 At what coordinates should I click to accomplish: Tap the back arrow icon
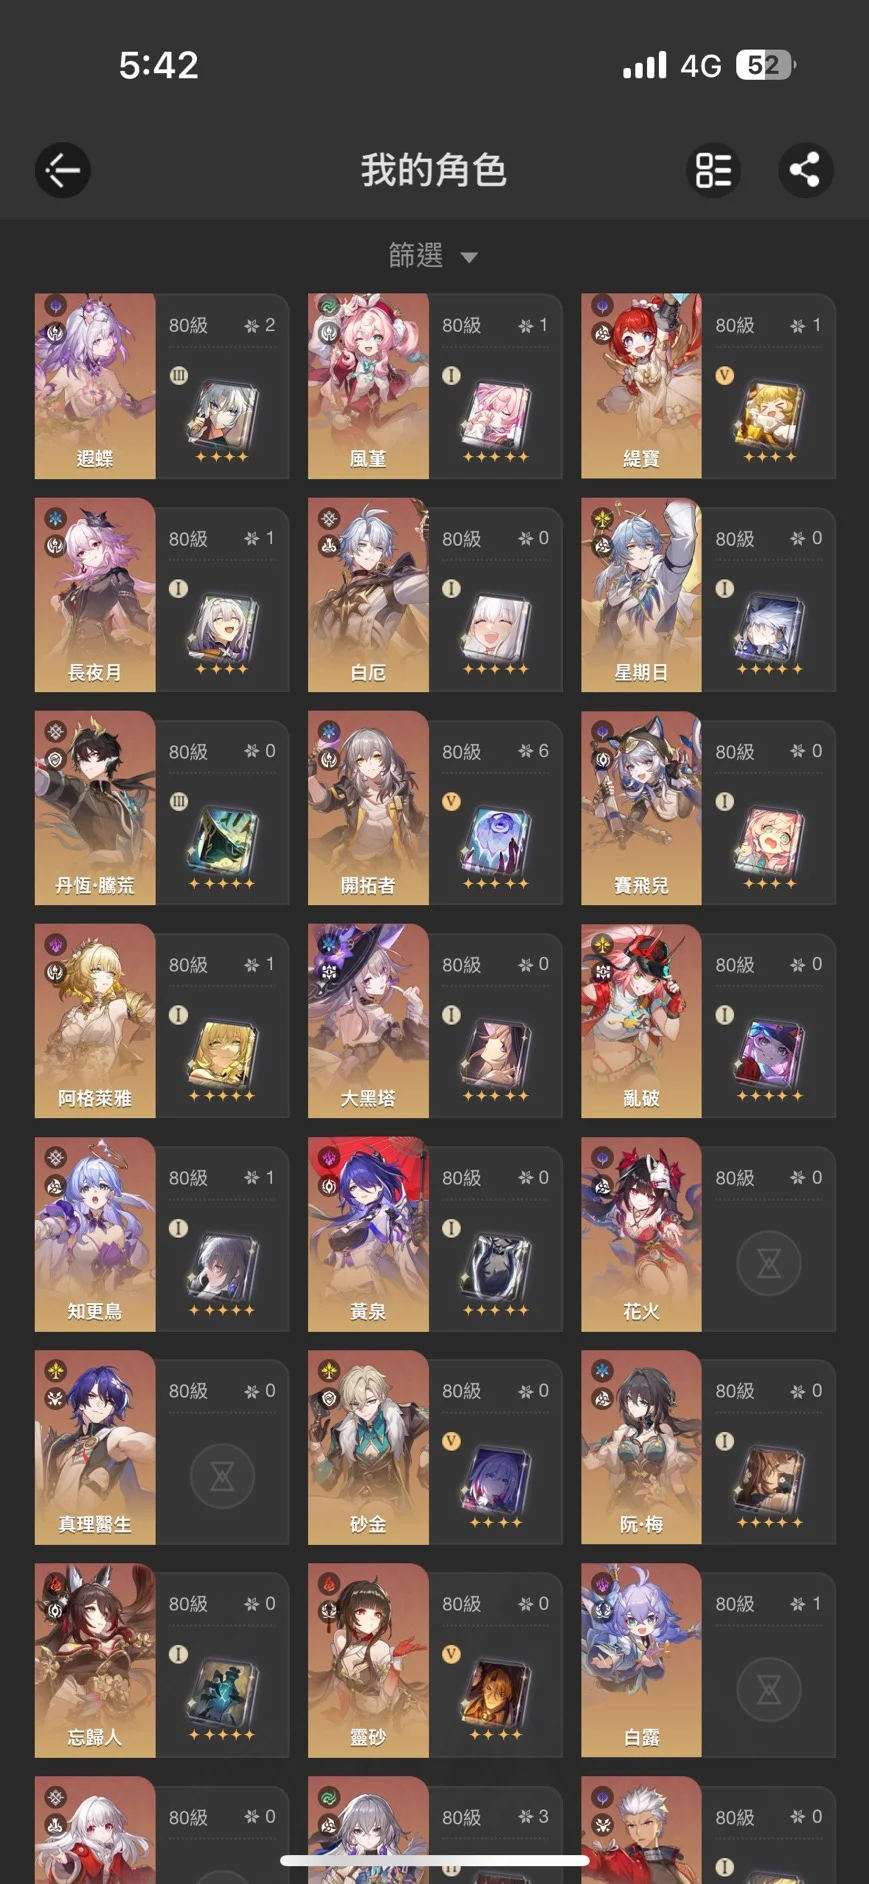[x=62, y=170]
